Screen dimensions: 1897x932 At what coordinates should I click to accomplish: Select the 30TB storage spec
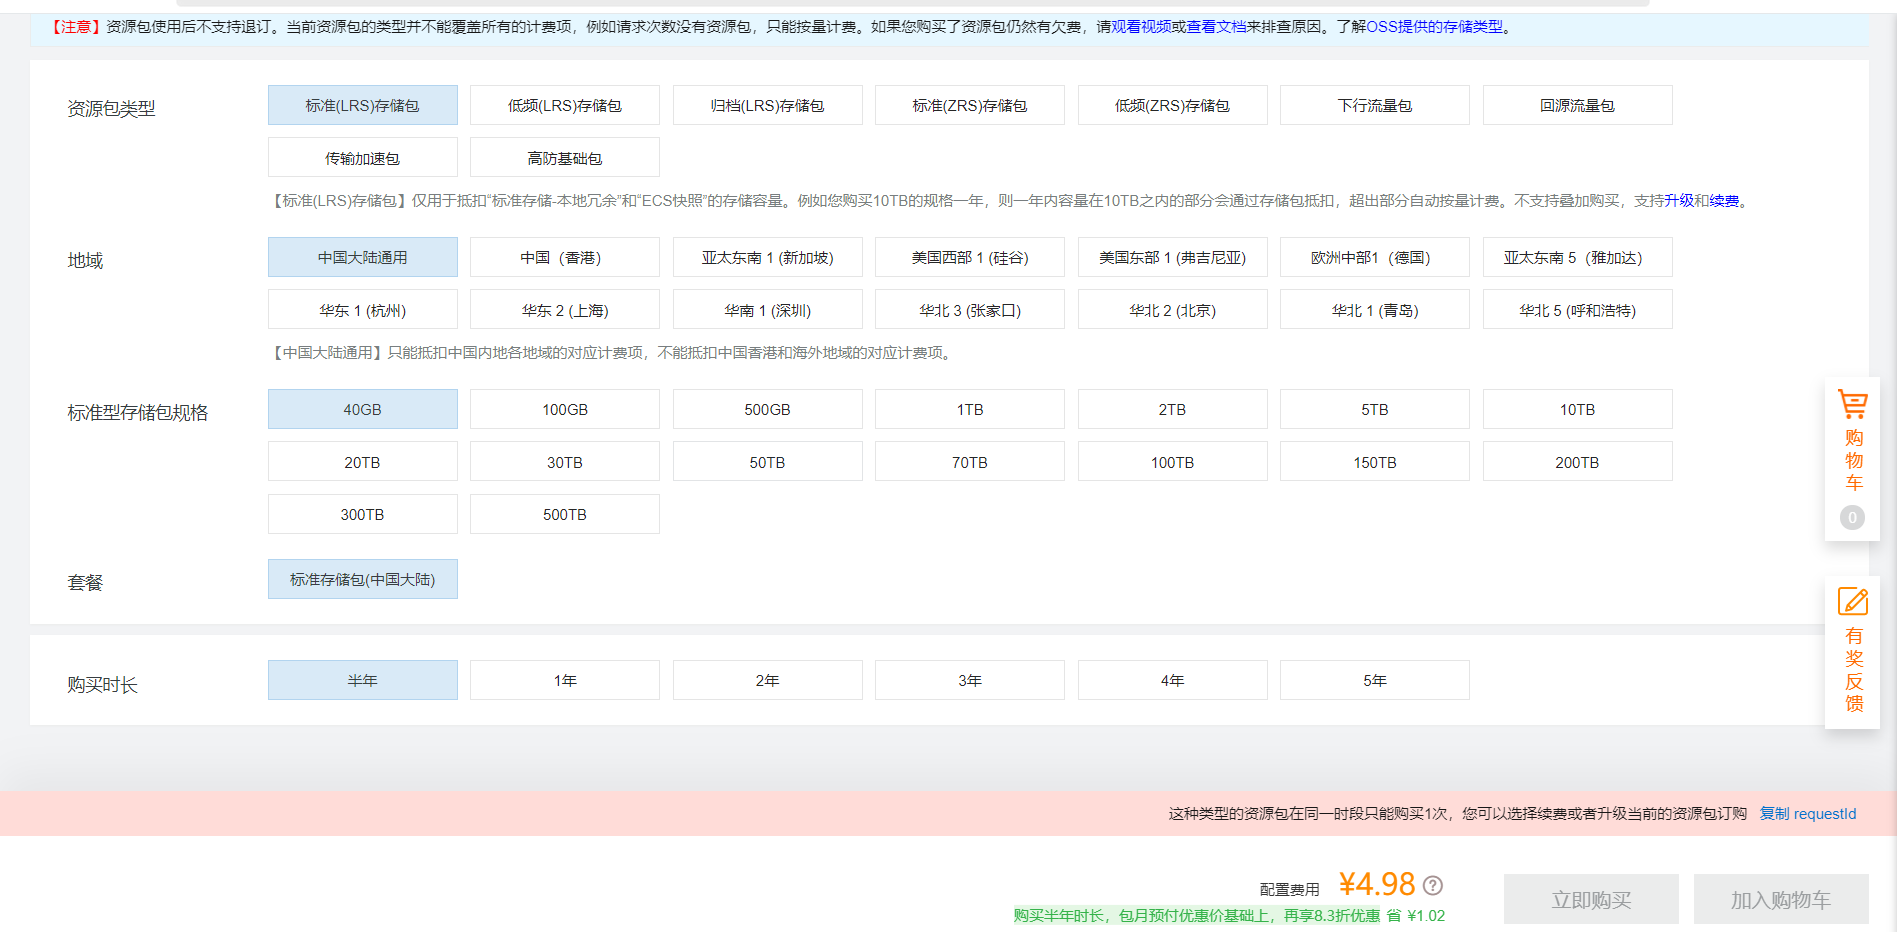(x=564, y=462)
